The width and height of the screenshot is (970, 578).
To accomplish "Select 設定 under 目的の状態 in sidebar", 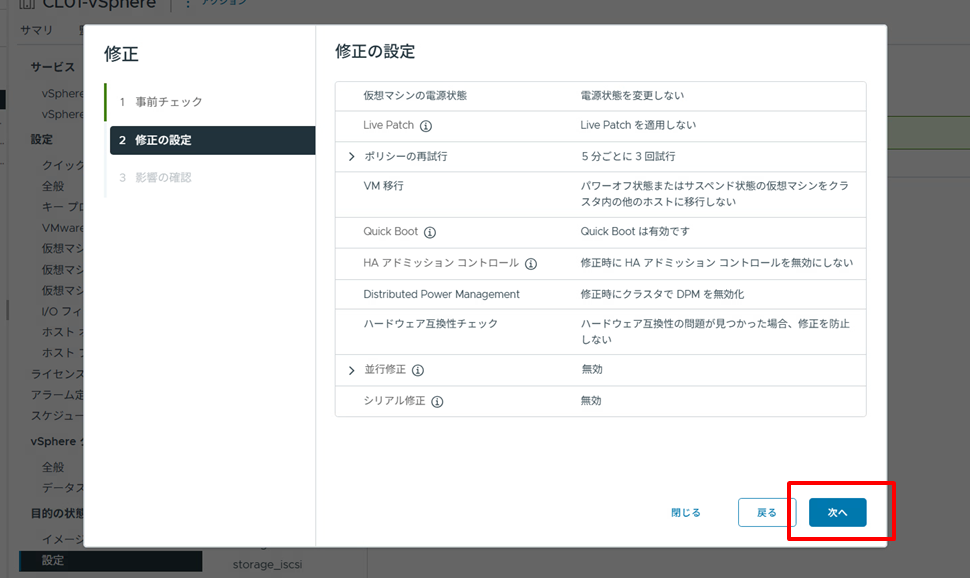I will 53,561.
